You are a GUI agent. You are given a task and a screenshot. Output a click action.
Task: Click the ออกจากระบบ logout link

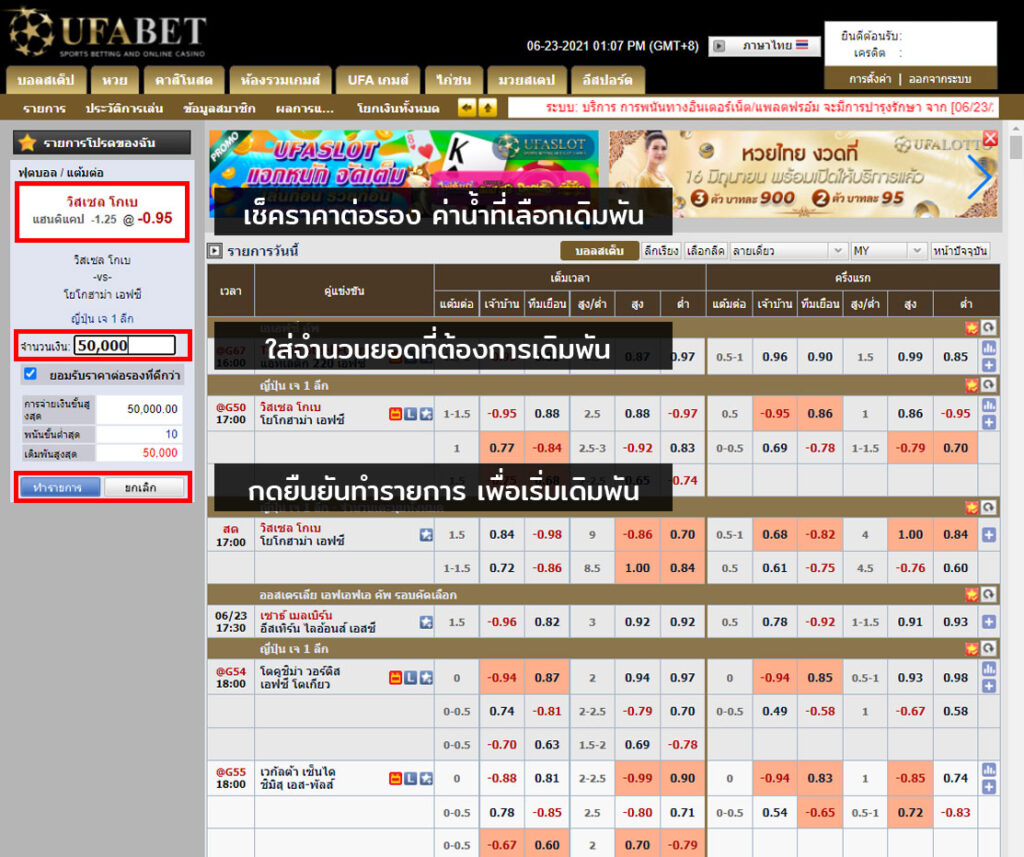[939, 78]
